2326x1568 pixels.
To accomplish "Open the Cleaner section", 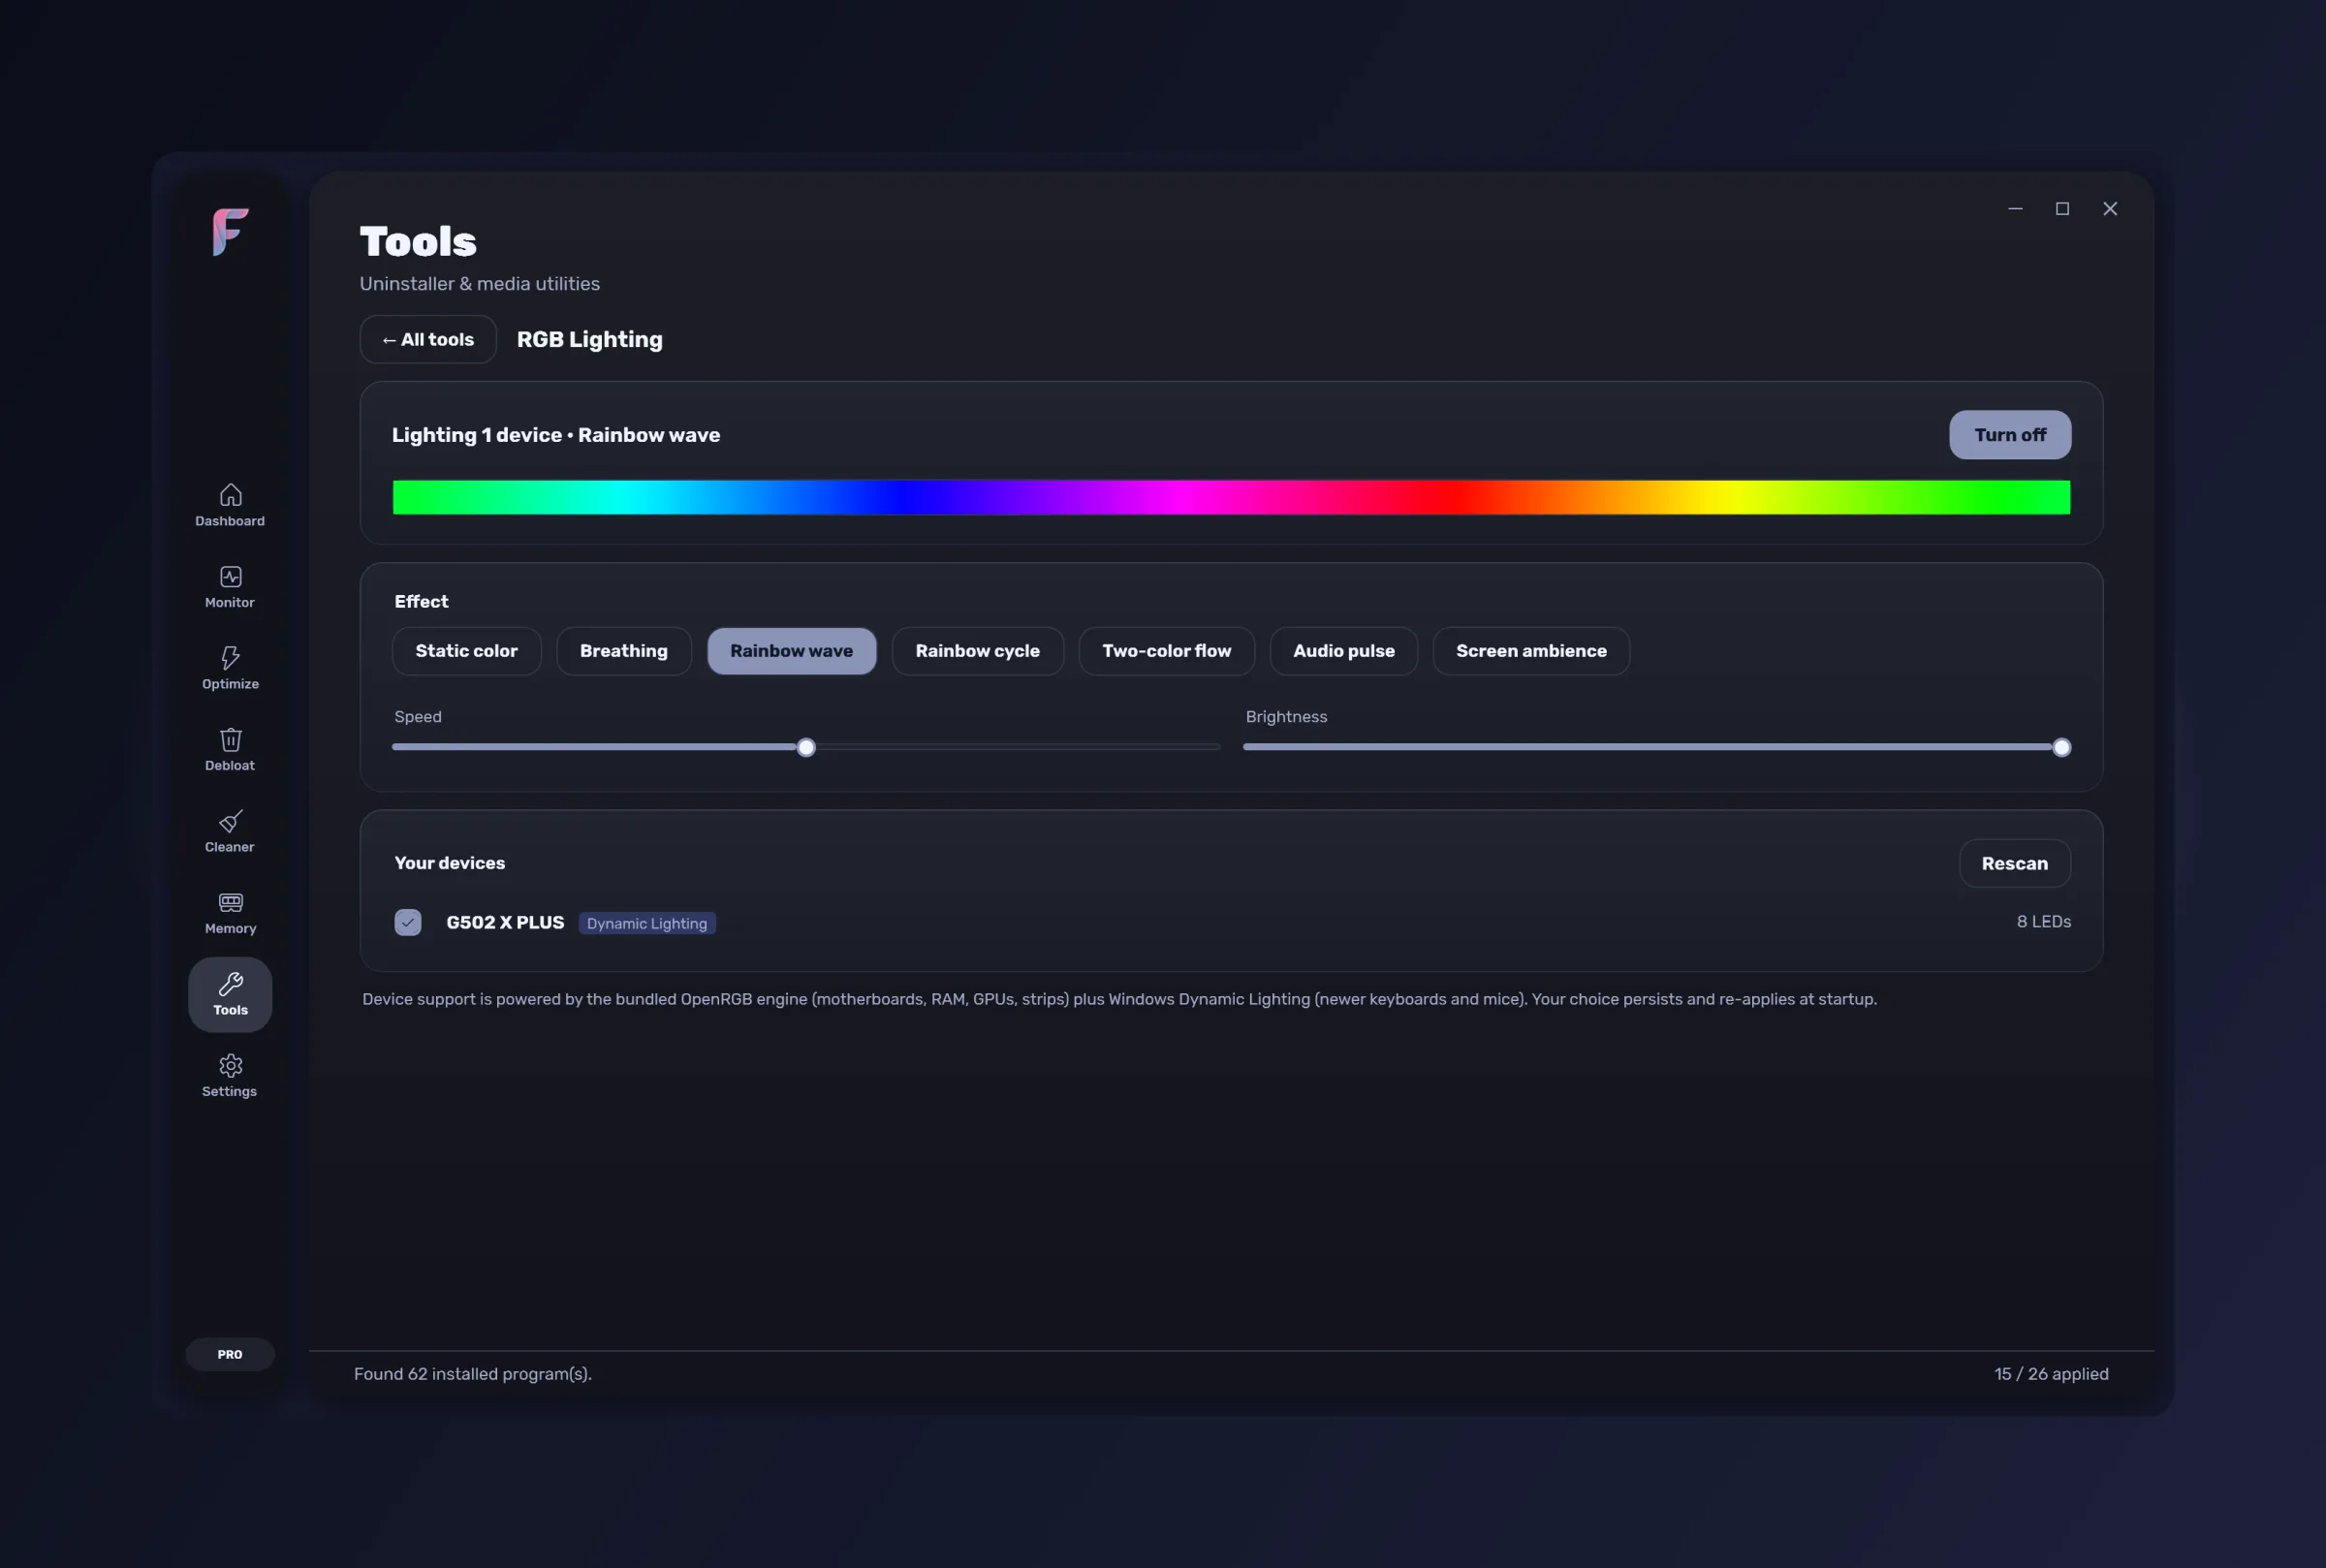I will click(230, 831).
